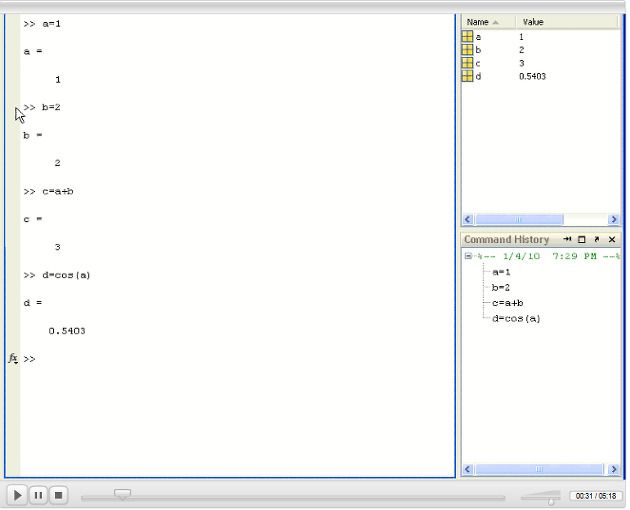The width and height of the screenshot is (630, 510).
Task: Maximize the Command History panel
Action: coord(581,240)
